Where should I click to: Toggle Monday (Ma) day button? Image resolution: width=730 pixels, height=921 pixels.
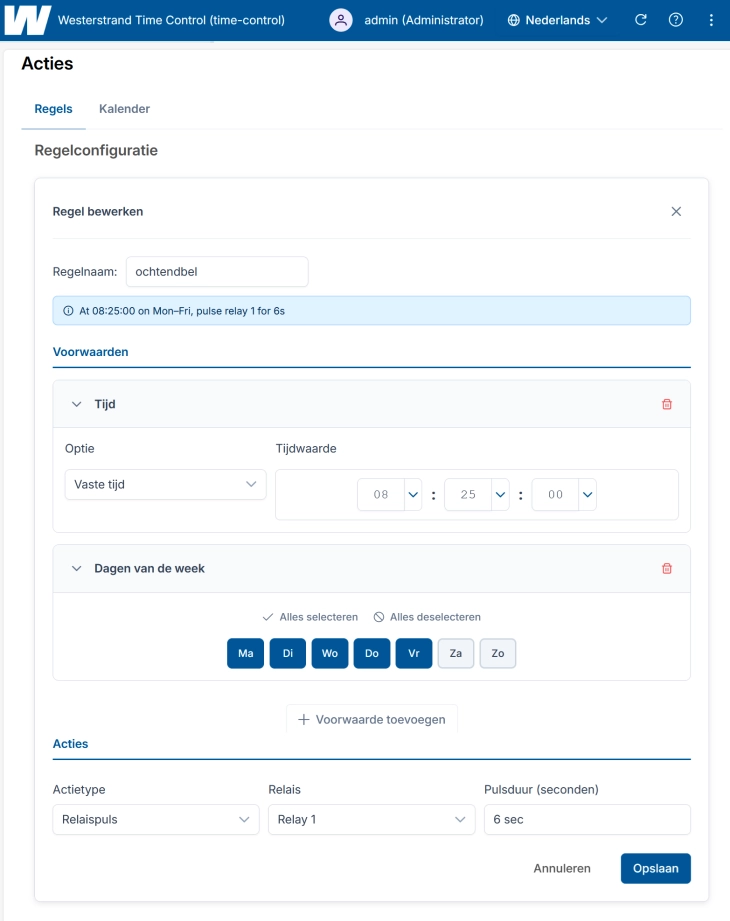click(245, 653)
